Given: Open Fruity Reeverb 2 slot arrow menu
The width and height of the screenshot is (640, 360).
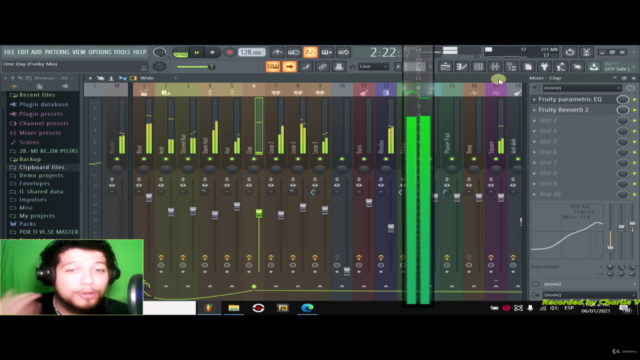Looking at the screenshot, I should point(534,110).
